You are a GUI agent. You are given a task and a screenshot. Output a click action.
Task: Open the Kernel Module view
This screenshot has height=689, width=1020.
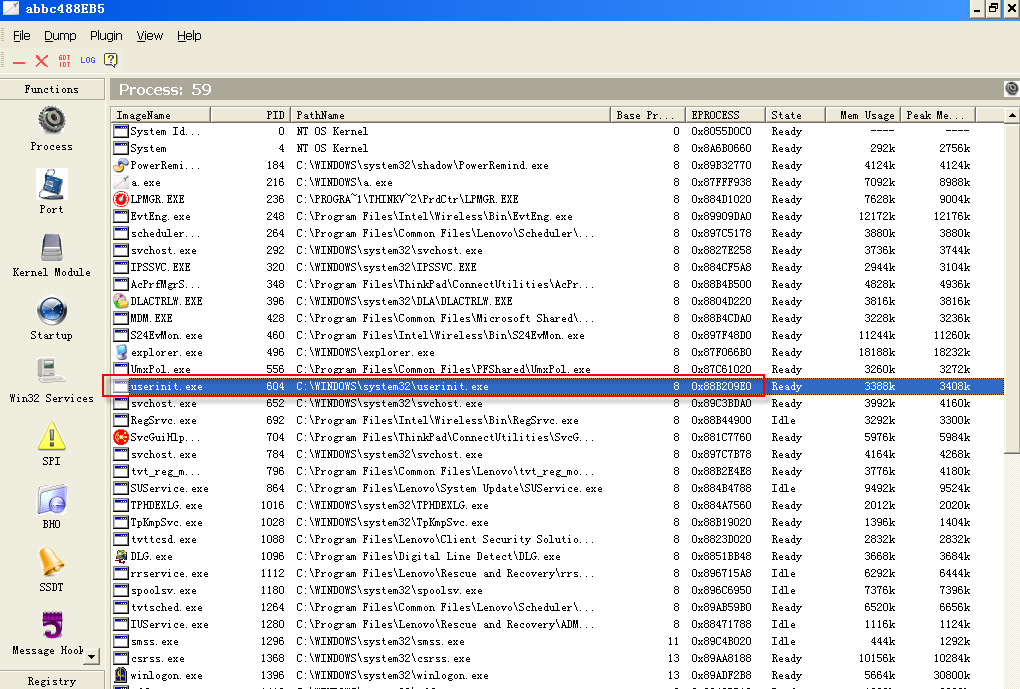click(51, 249)
